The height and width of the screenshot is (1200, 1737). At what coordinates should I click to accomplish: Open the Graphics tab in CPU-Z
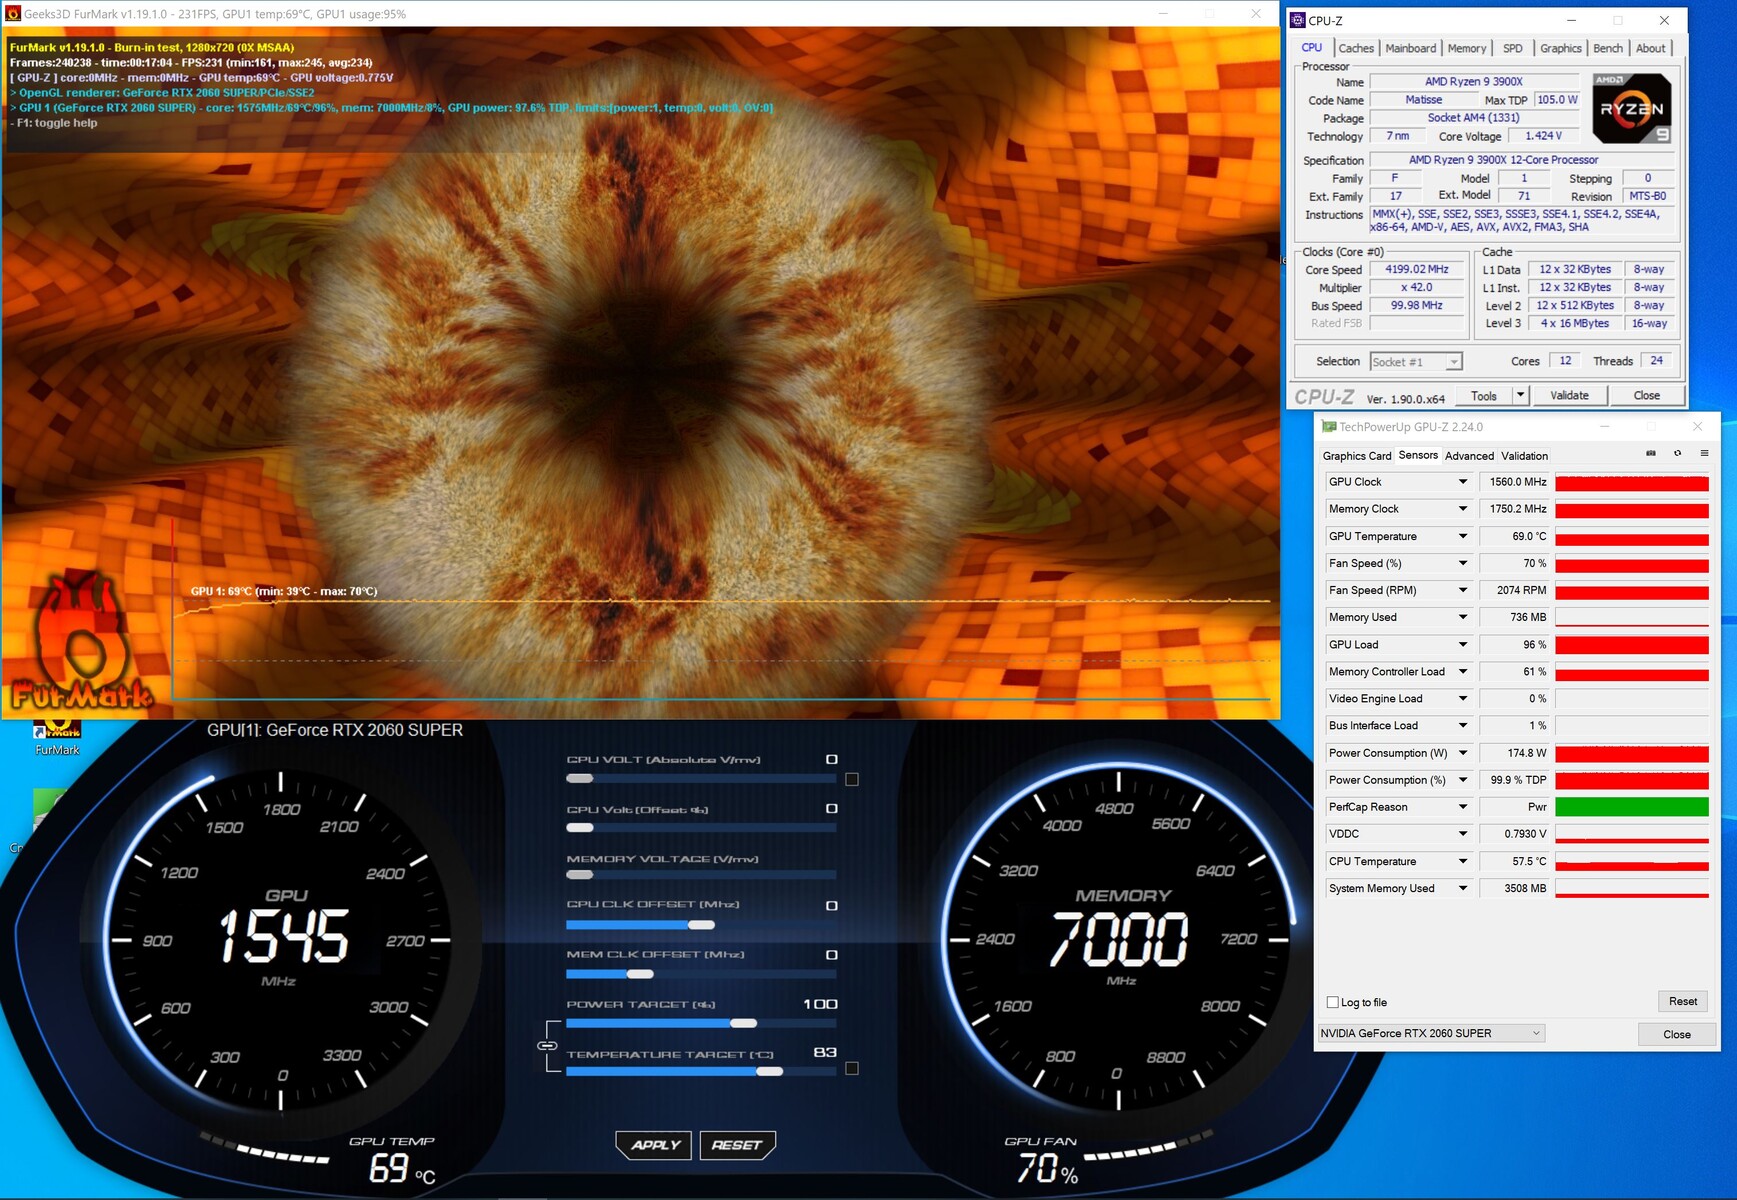point(1560,48)
